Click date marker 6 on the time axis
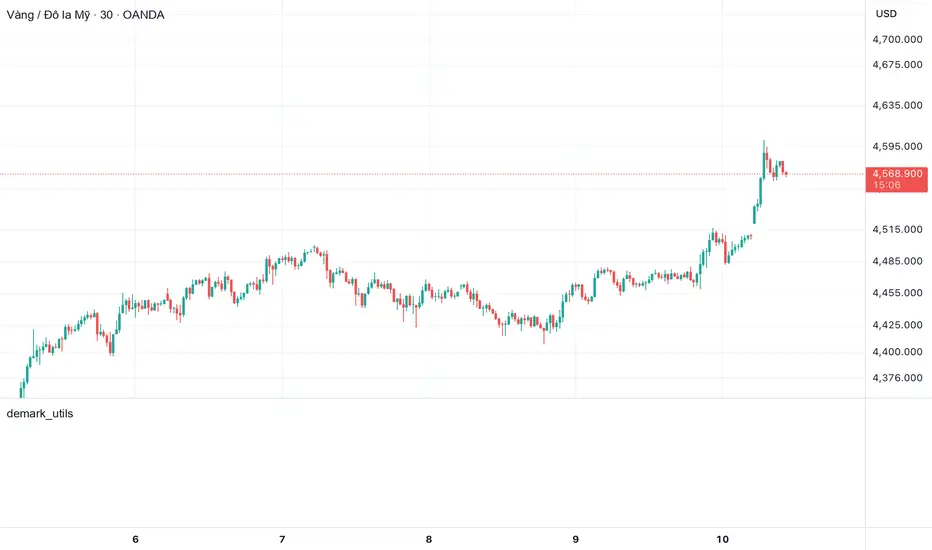 136,540
